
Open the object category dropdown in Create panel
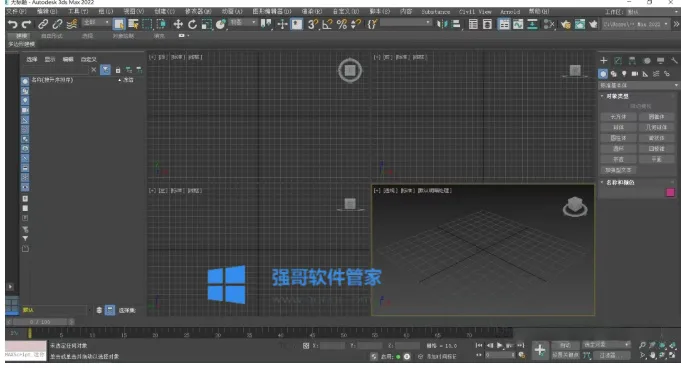[638, 86]
